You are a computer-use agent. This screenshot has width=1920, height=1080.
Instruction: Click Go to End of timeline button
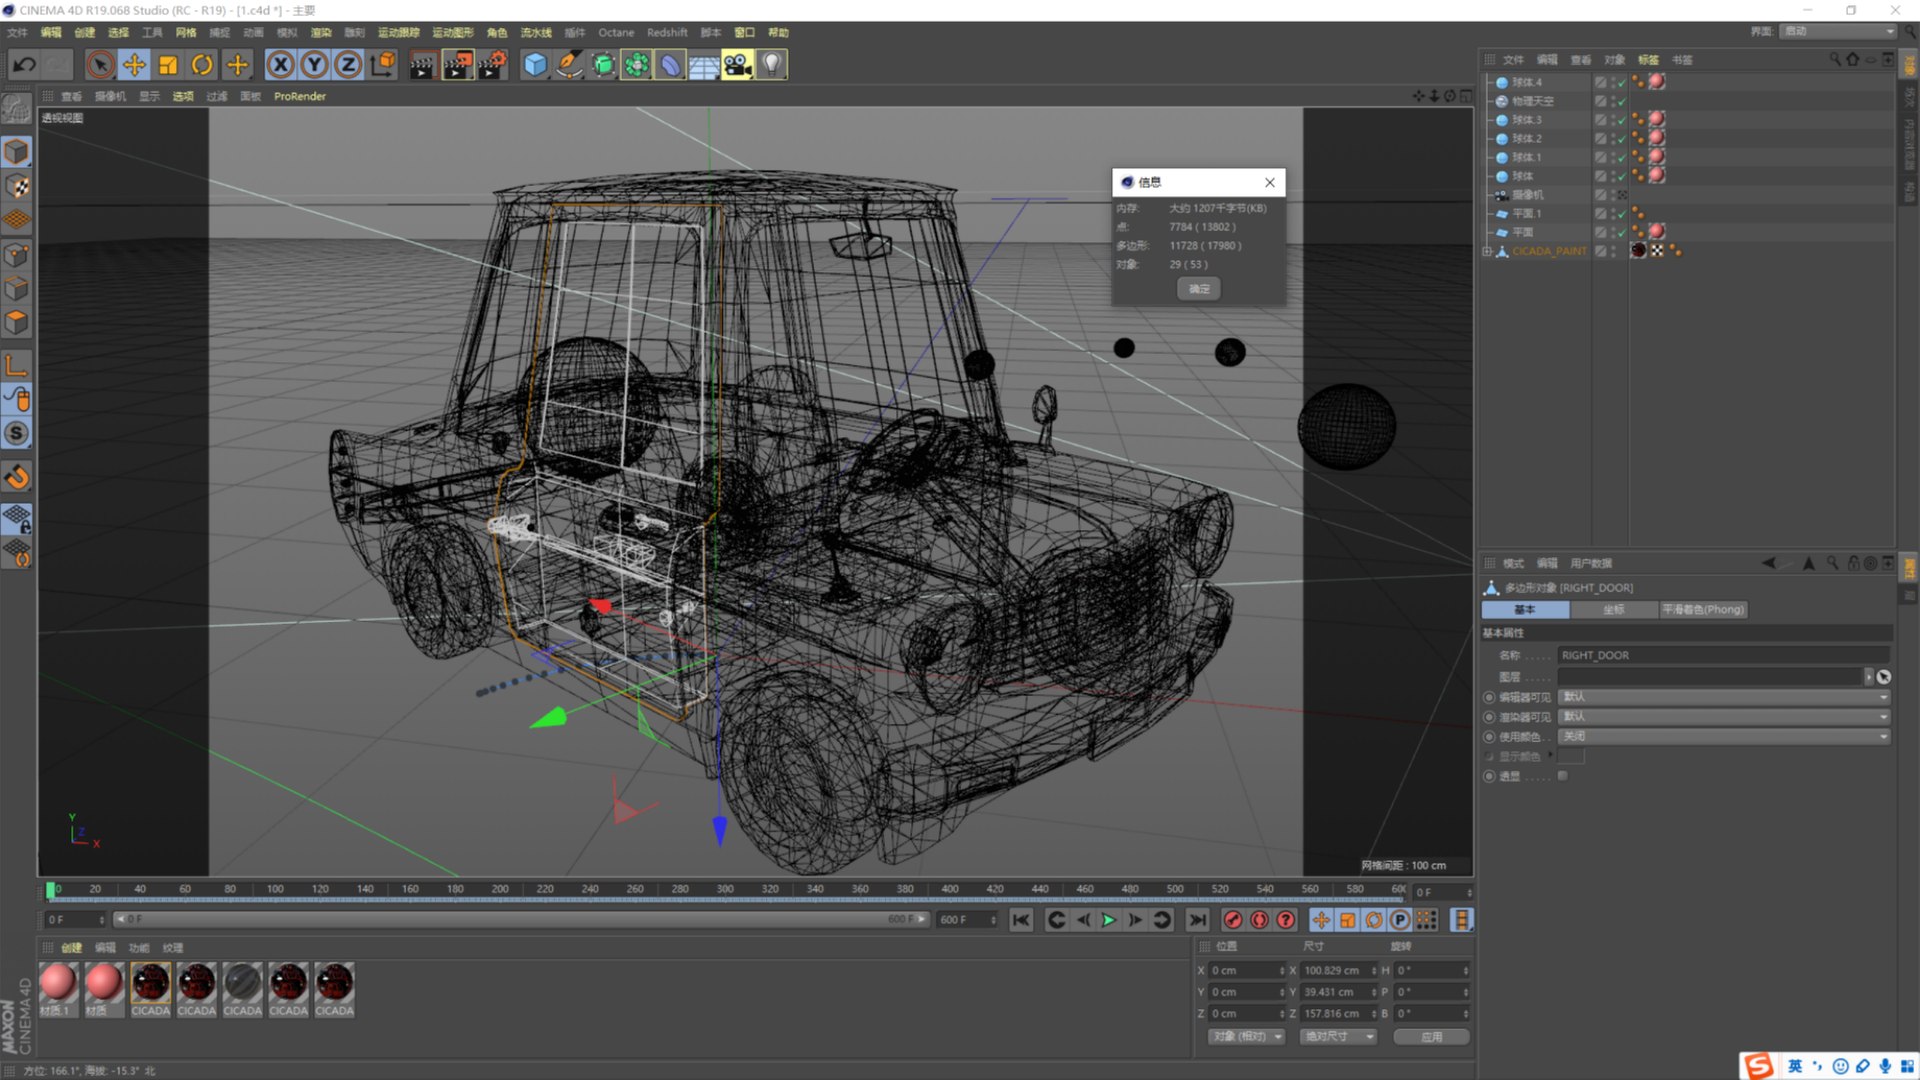pyautogui.click(x=1197, y=920)
